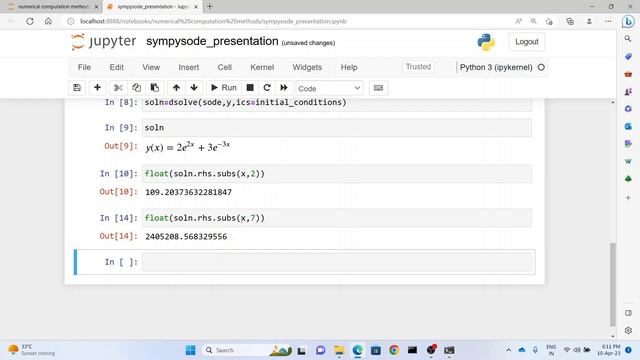This screenshot has height=360, width=640.
Task: Restart kernel and run all cells
Action: 284,88
